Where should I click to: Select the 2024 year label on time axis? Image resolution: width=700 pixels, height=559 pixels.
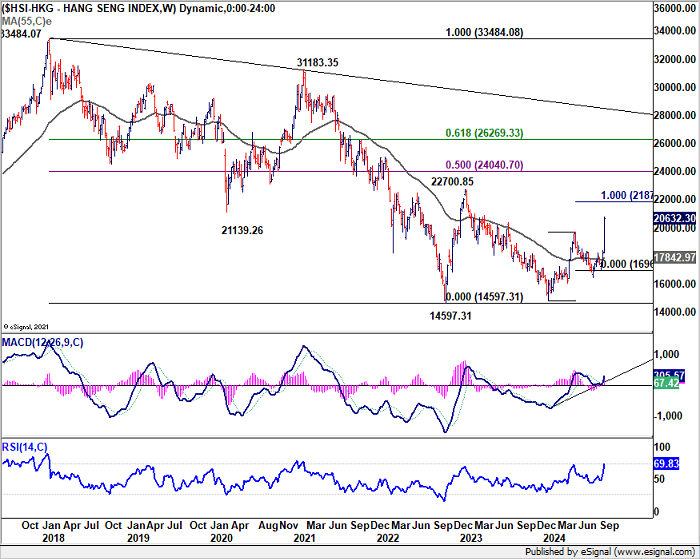pyautogui.click(x=554, y=538)
